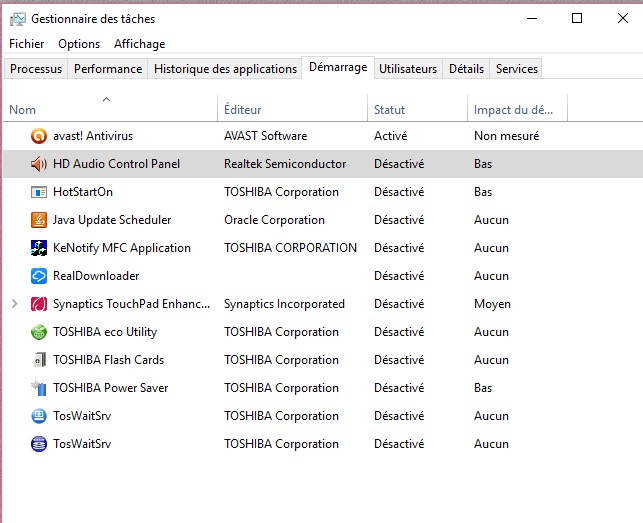Open the Fichier menu

click(x=27, y=44)
